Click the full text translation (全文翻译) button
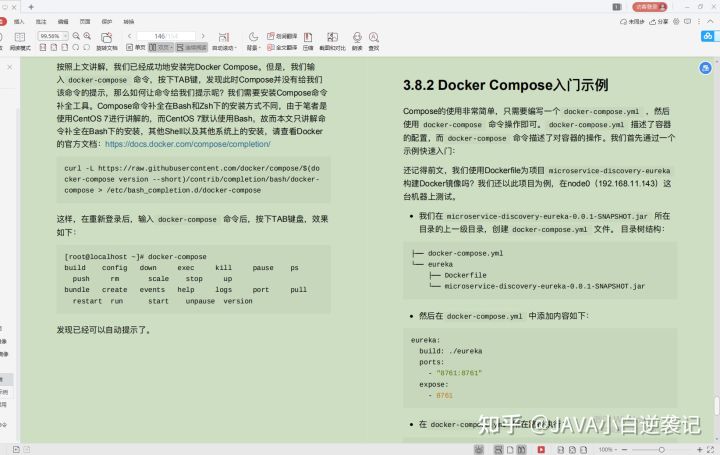Screen dimensions: 720x455 point(282,47)
